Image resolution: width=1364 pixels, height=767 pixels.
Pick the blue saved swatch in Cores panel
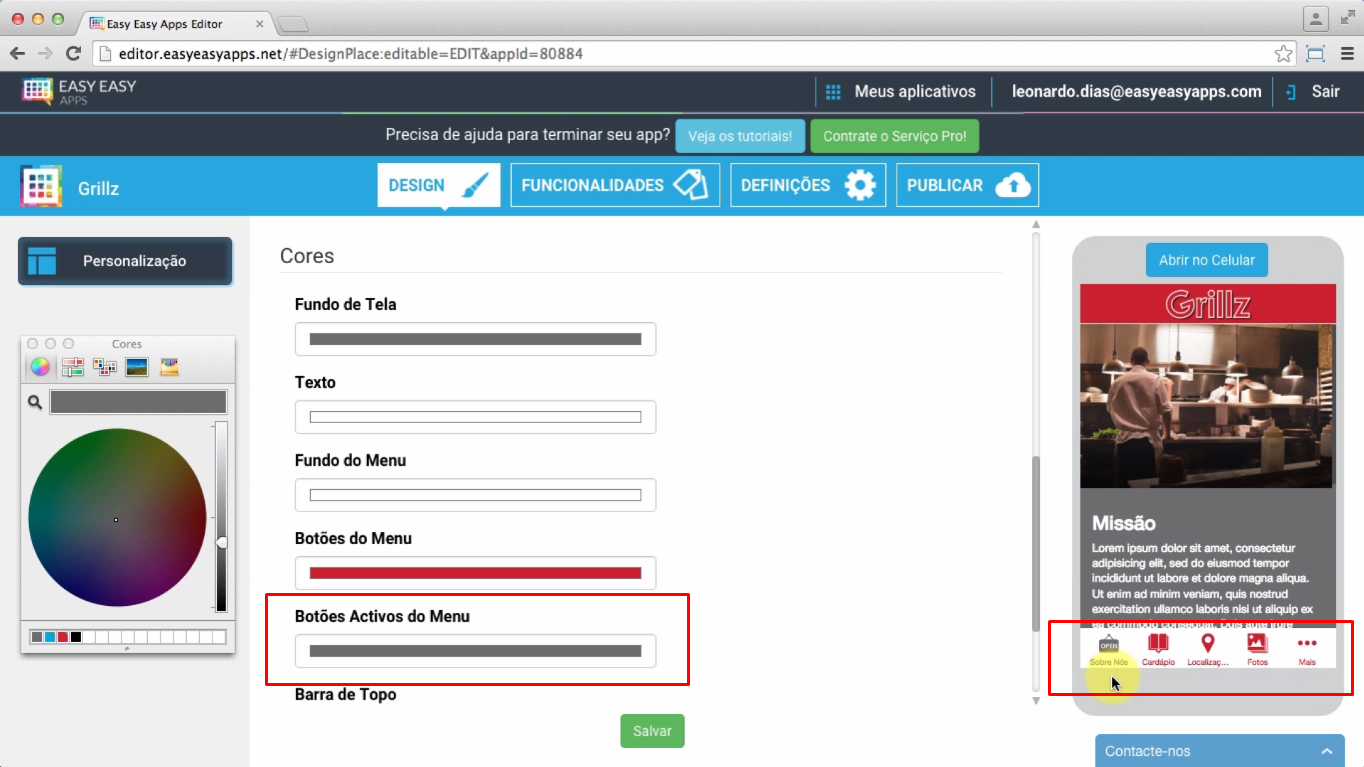coord(50,637)
